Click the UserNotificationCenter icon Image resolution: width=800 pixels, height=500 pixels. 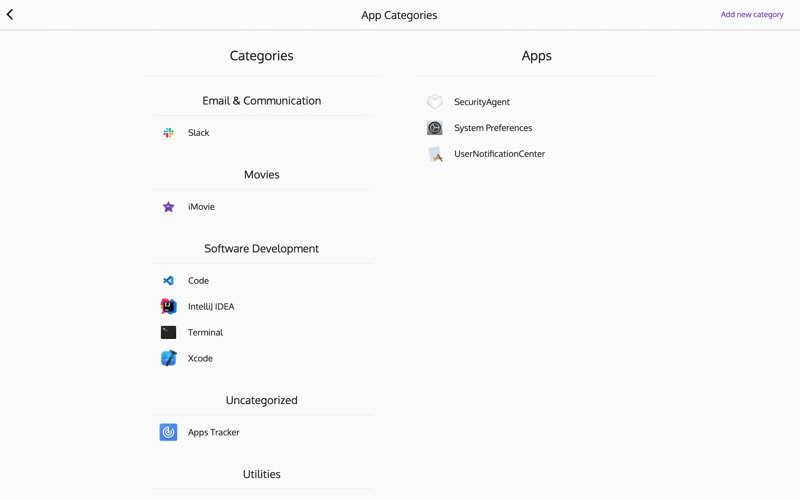click(435, 154)
